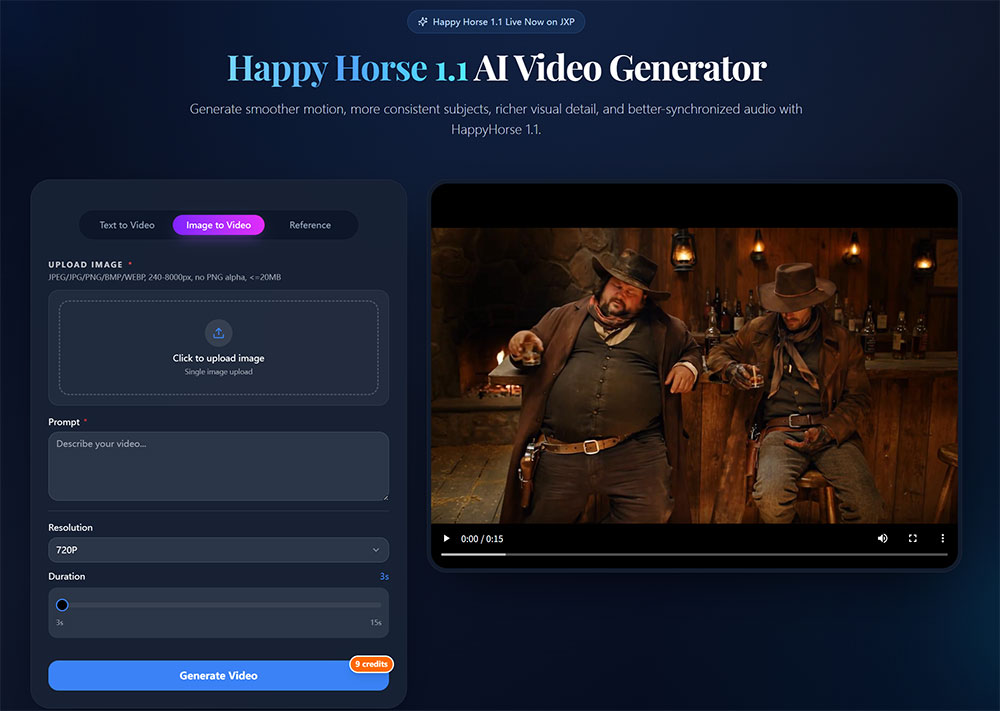
Task: Click the 15s maximum label under slider
Action: click(376, 622)
